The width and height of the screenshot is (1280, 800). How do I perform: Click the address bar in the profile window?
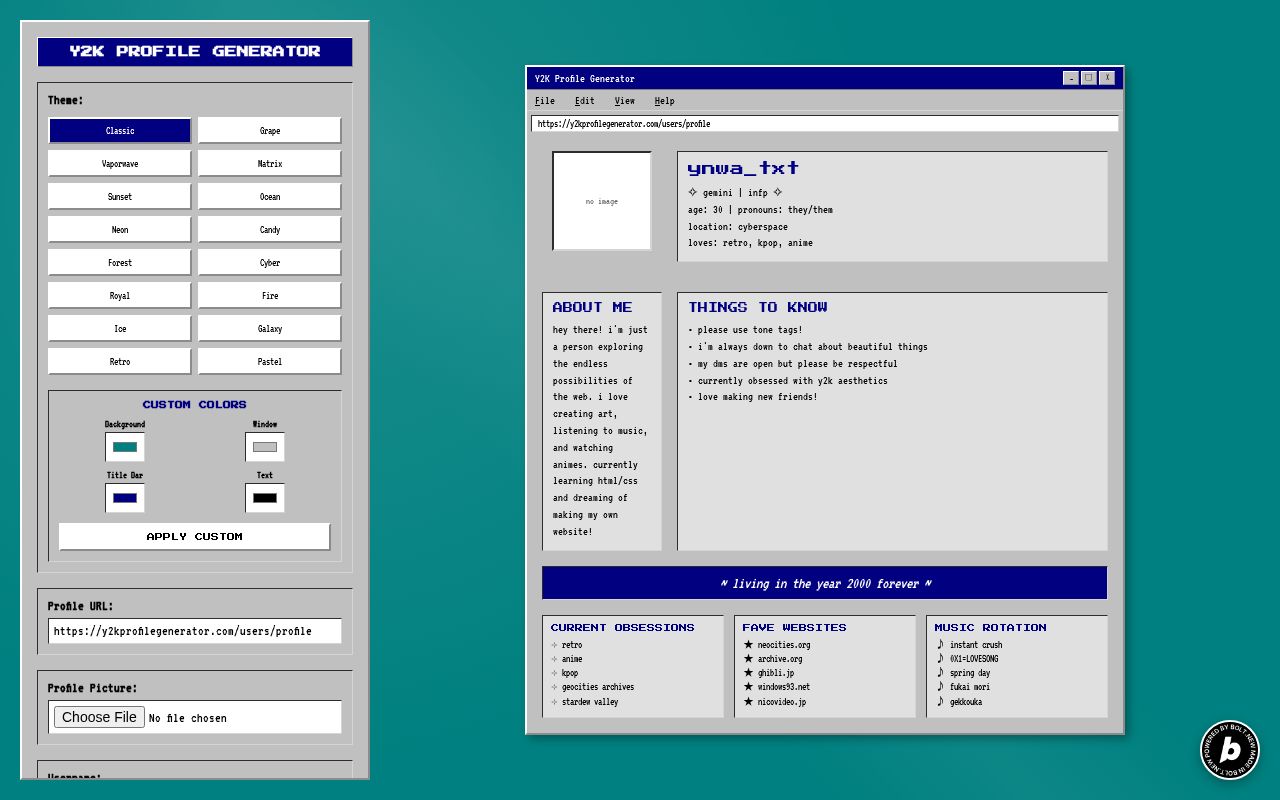(825, 124)
